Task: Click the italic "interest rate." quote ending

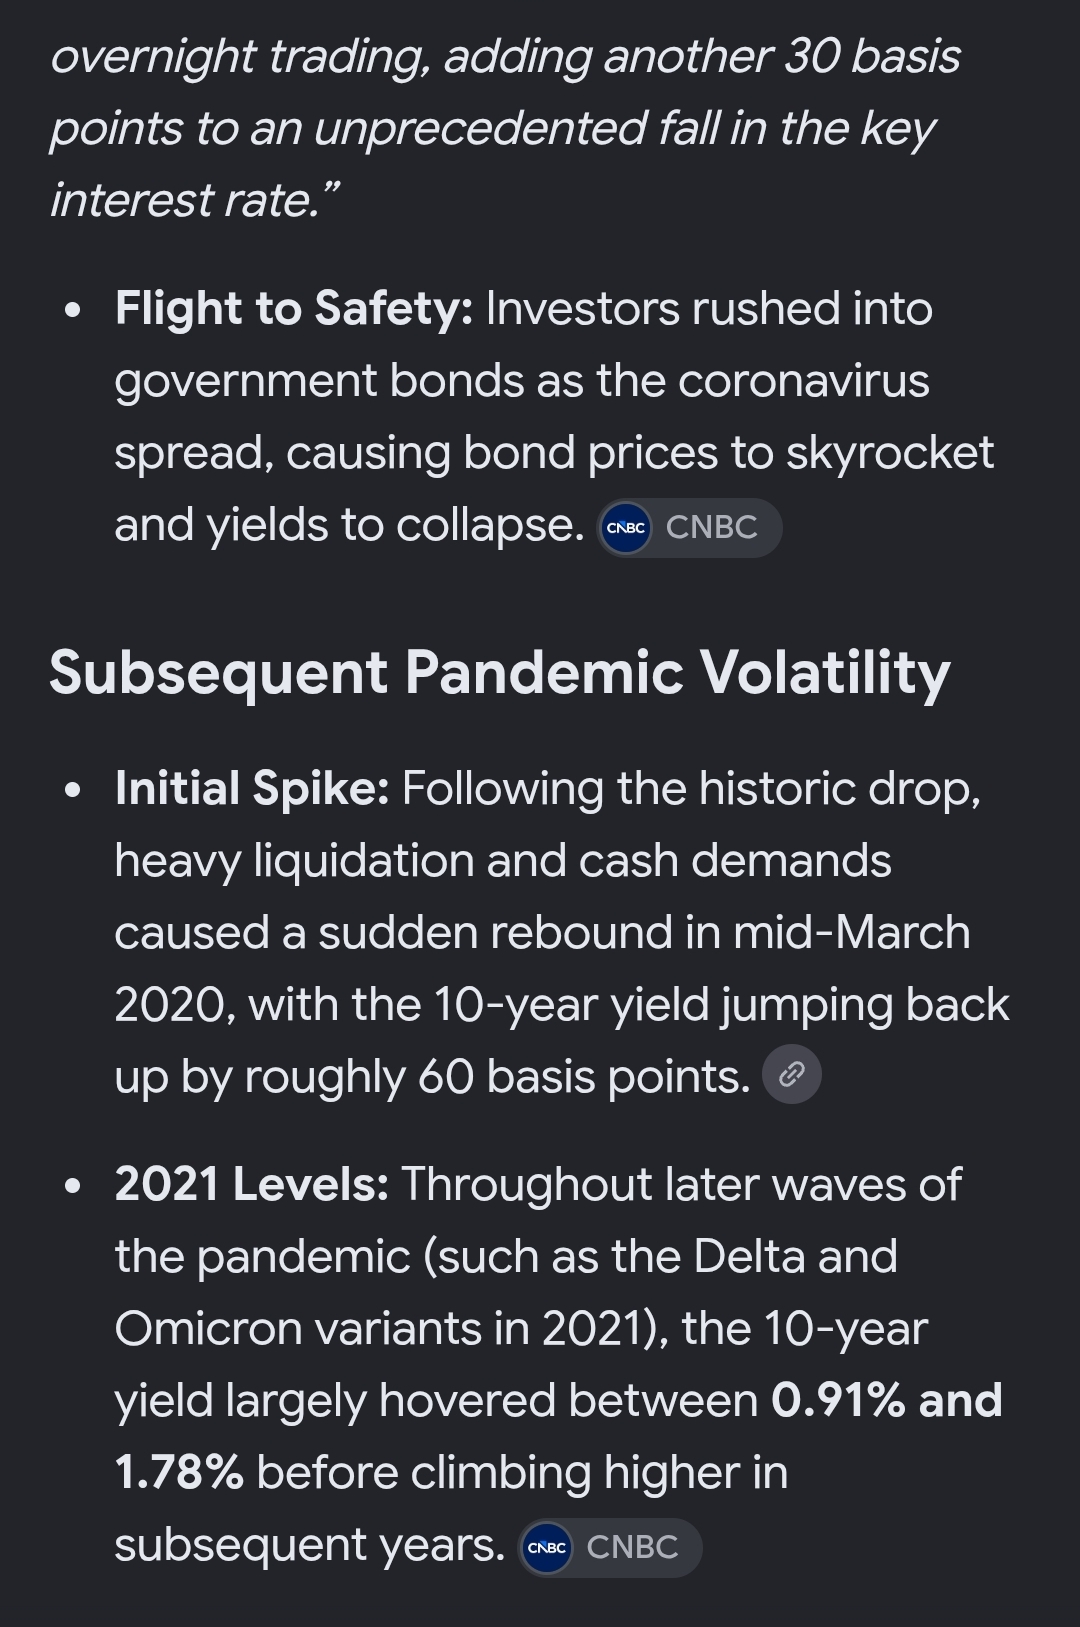Action: [195, 200]
